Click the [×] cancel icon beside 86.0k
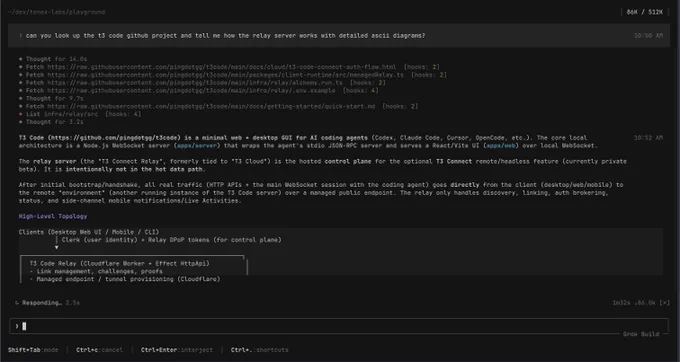680x362 pixels. pyautogui.click(x=665, y=303)
